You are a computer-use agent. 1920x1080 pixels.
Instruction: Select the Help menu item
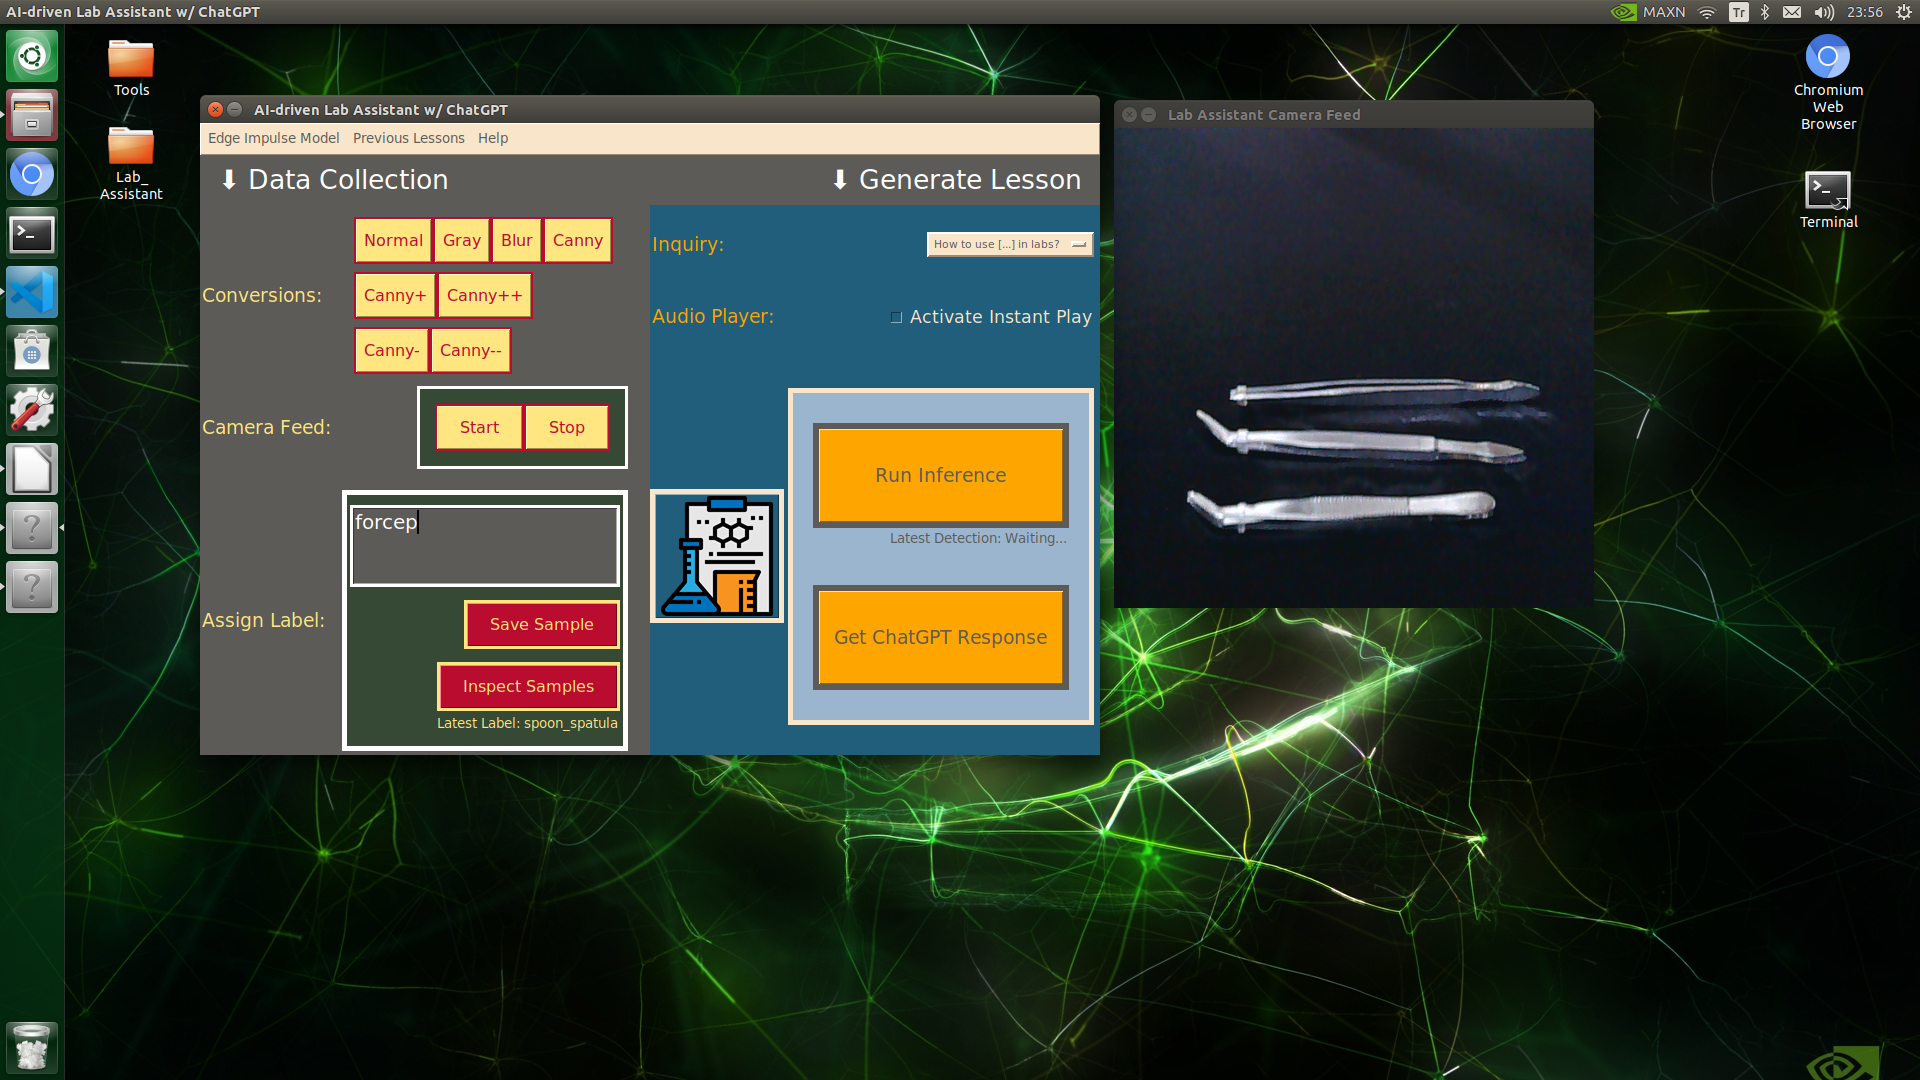click(x=491, y=137)
